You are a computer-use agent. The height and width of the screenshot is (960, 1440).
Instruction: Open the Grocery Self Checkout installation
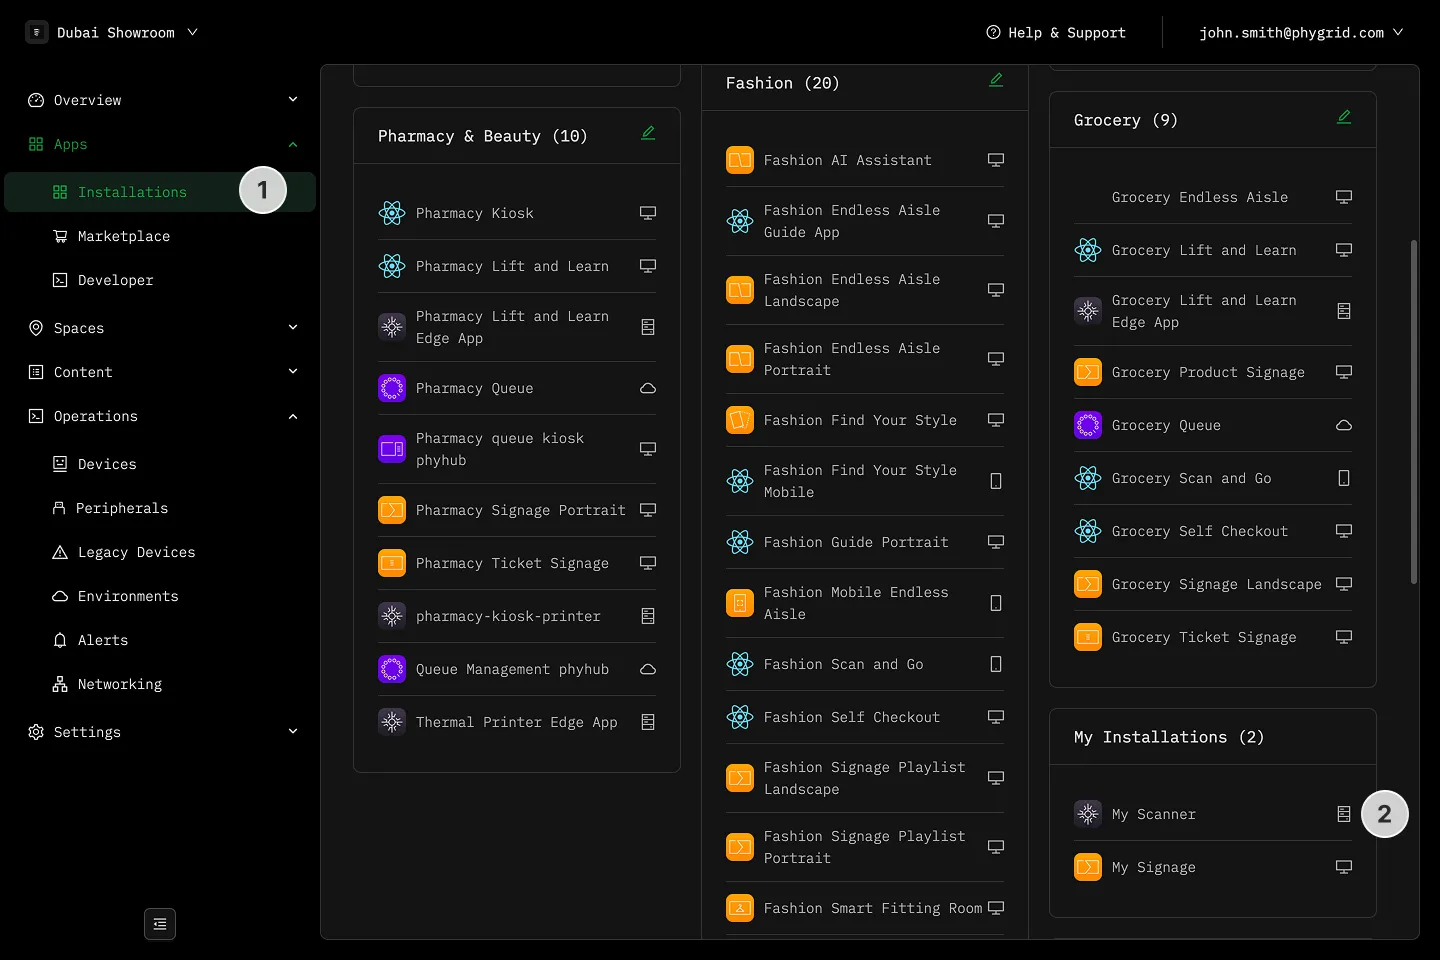coord(1213,531)
